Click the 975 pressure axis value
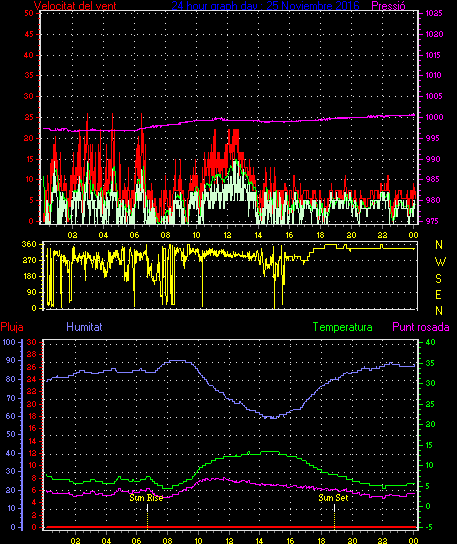The width and height of the screenshot is (457, 544). [433, 221]
